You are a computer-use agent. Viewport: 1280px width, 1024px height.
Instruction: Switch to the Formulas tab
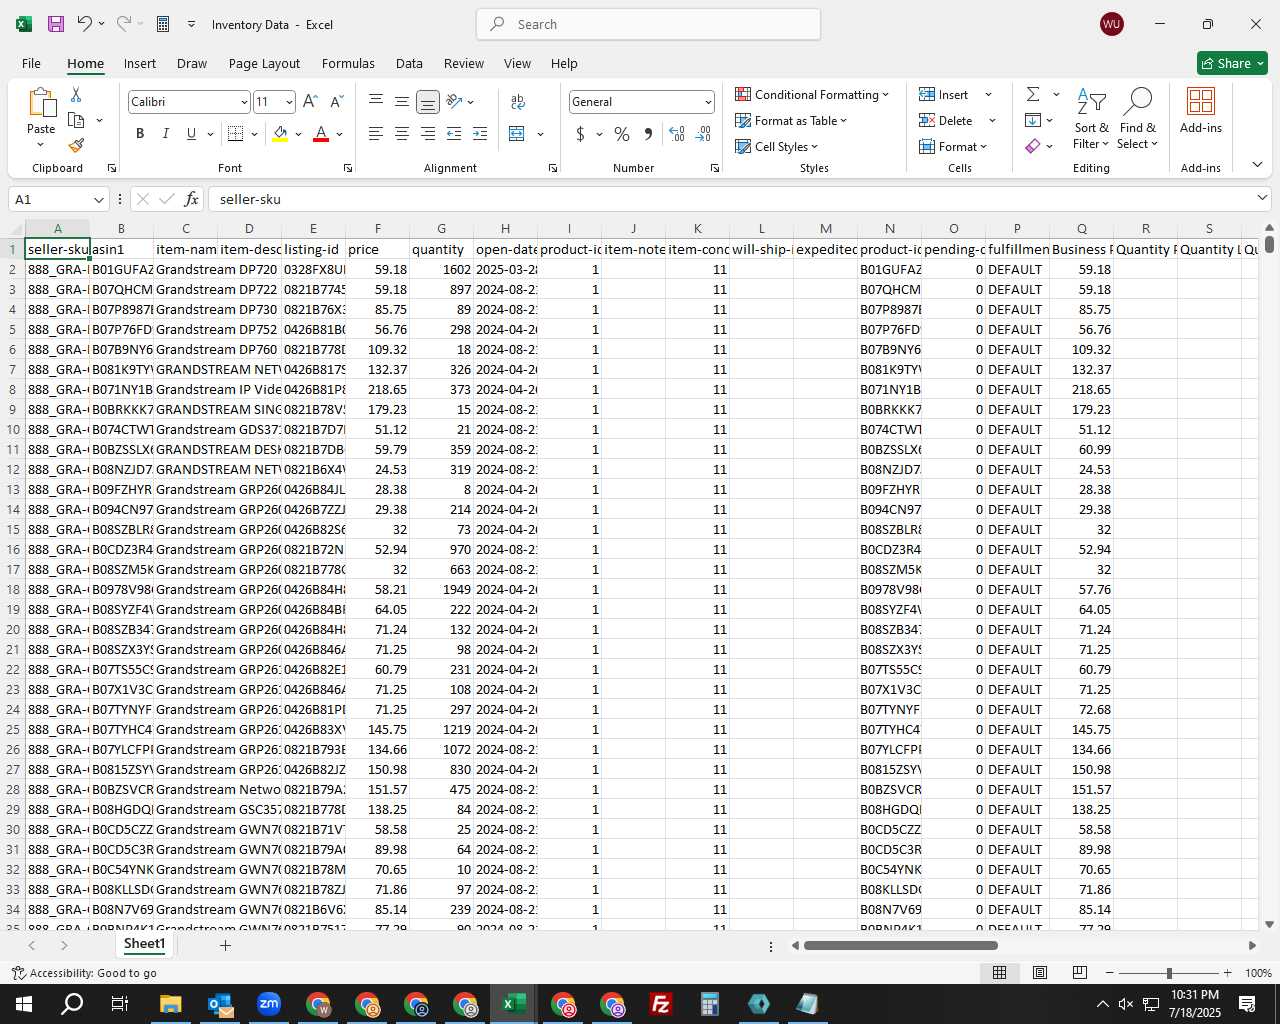(348, 63)
